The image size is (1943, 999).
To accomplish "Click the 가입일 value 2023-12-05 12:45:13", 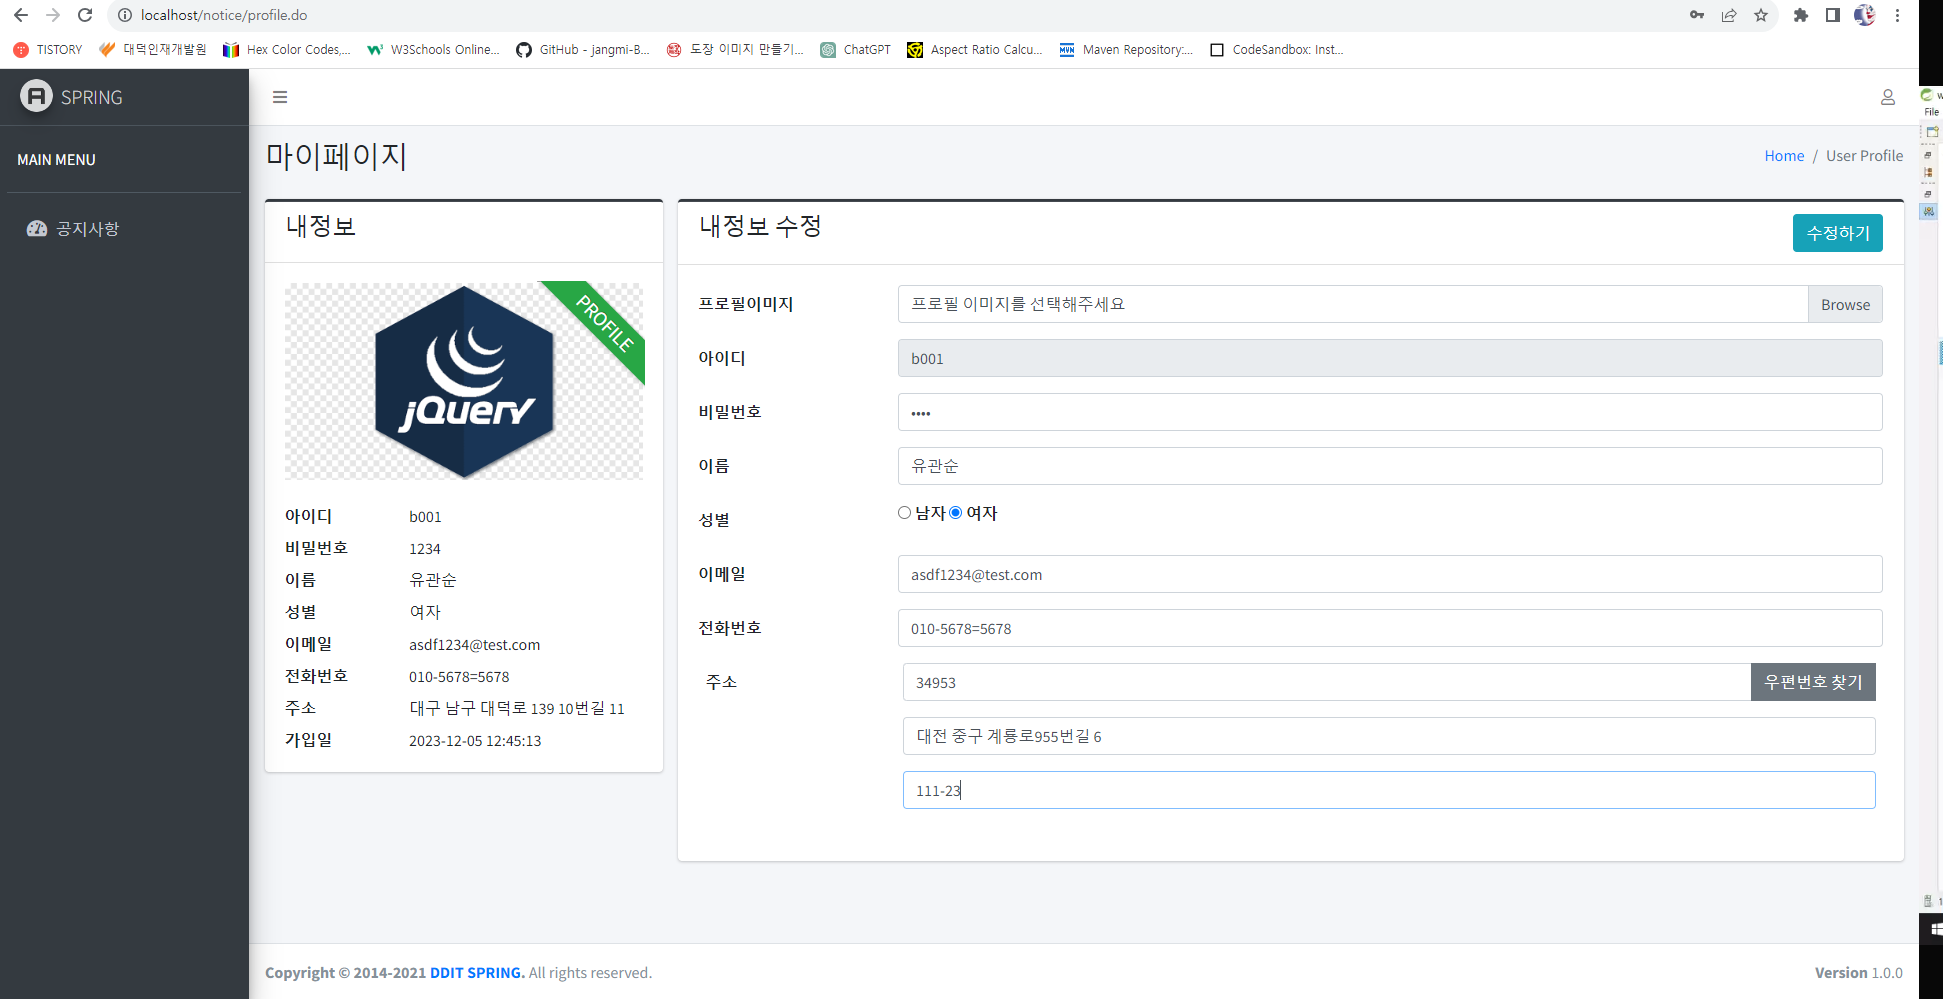I will [475, 741].
